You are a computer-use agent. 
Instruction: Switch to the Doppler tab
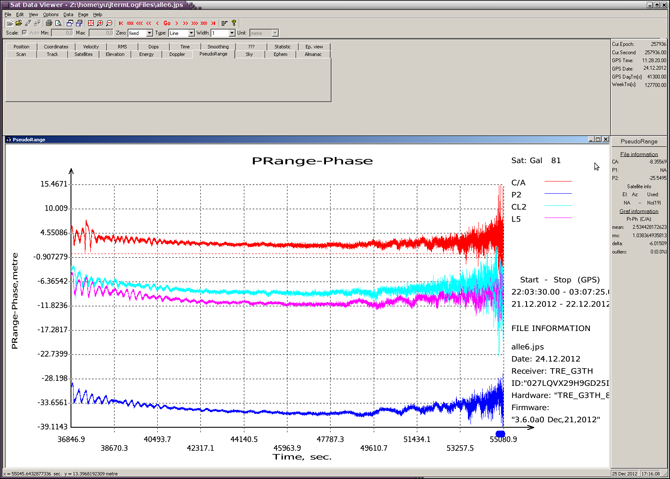tap(177, 54)
